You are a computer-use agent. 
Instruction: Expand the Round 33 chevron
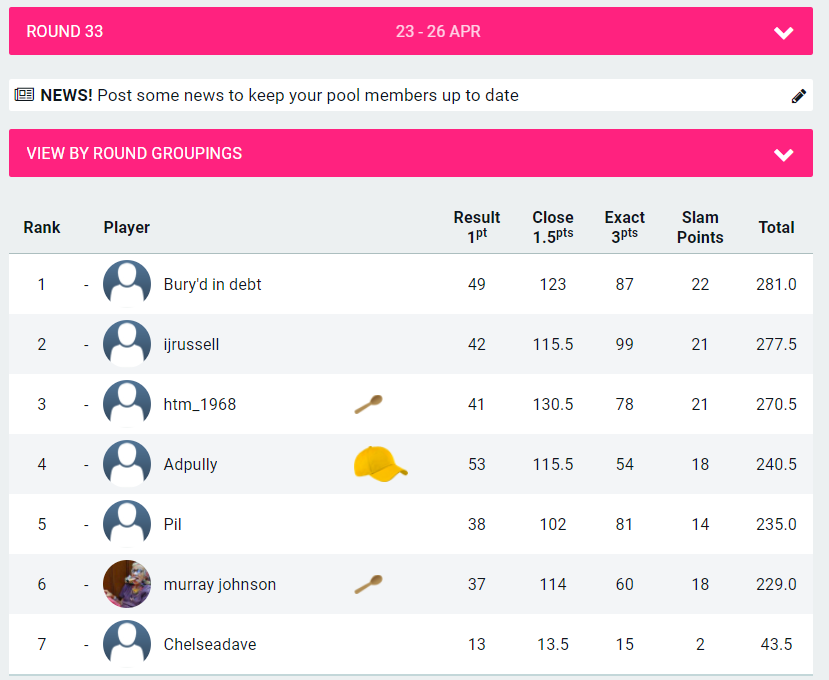pos(783,33)
